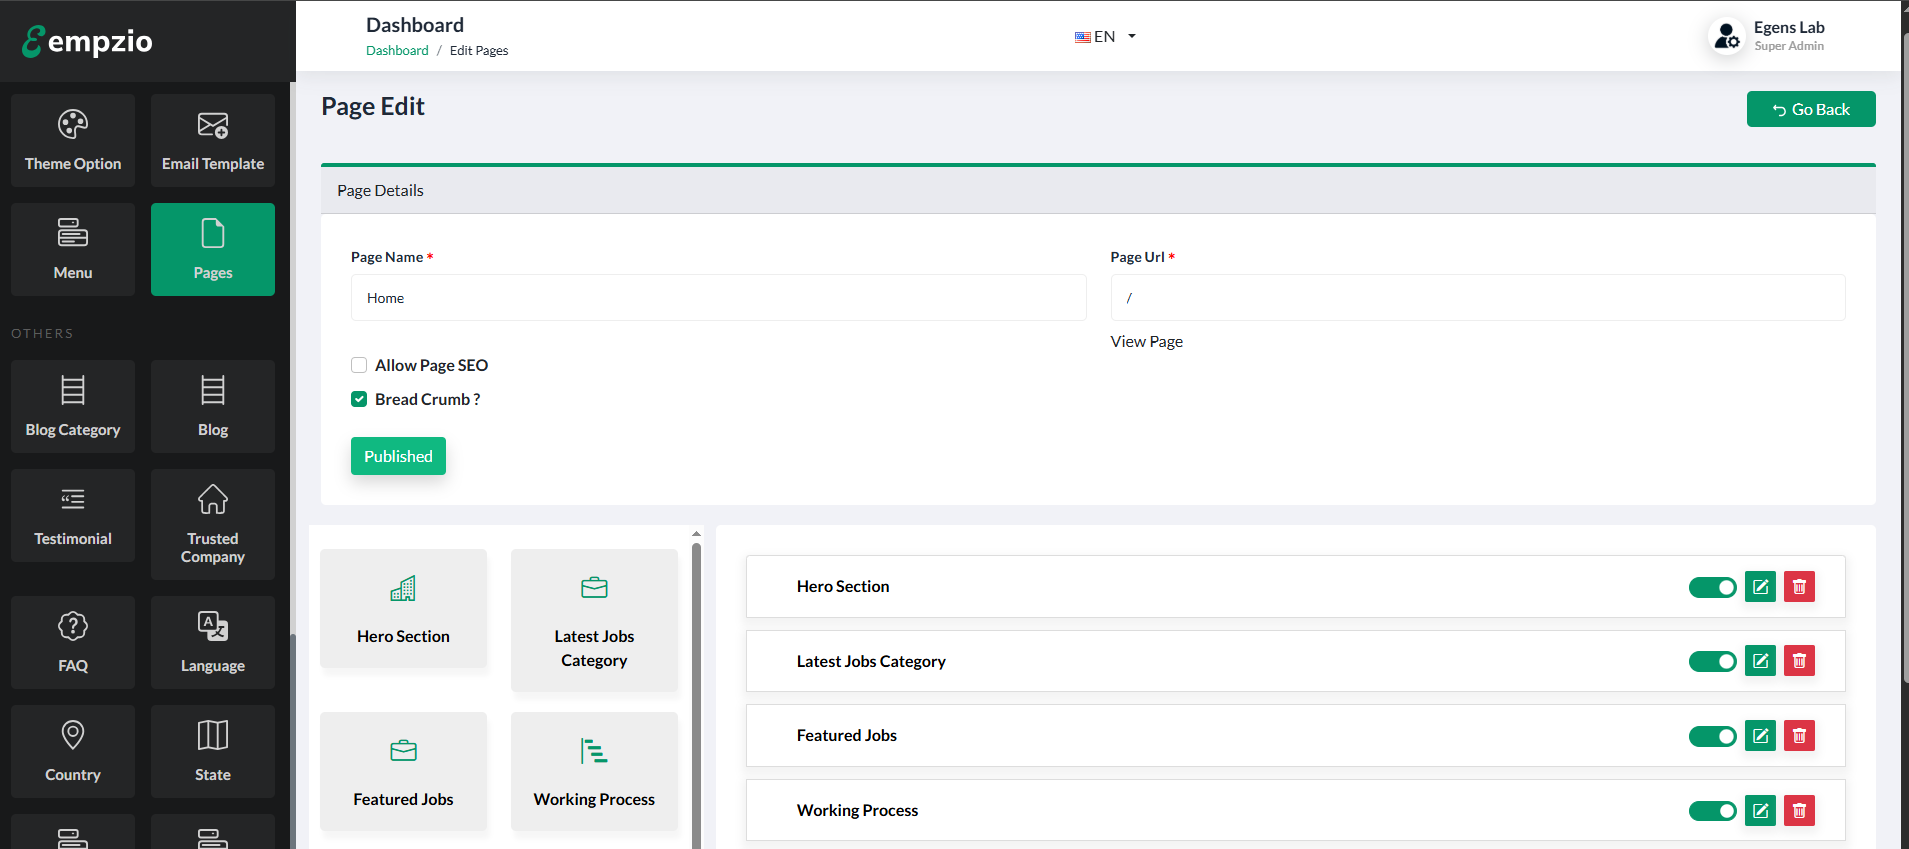Select Pages in the sidebar
Image resolution: width=1909 pixels, height=849 pixels.
click(x=212, y=249)
